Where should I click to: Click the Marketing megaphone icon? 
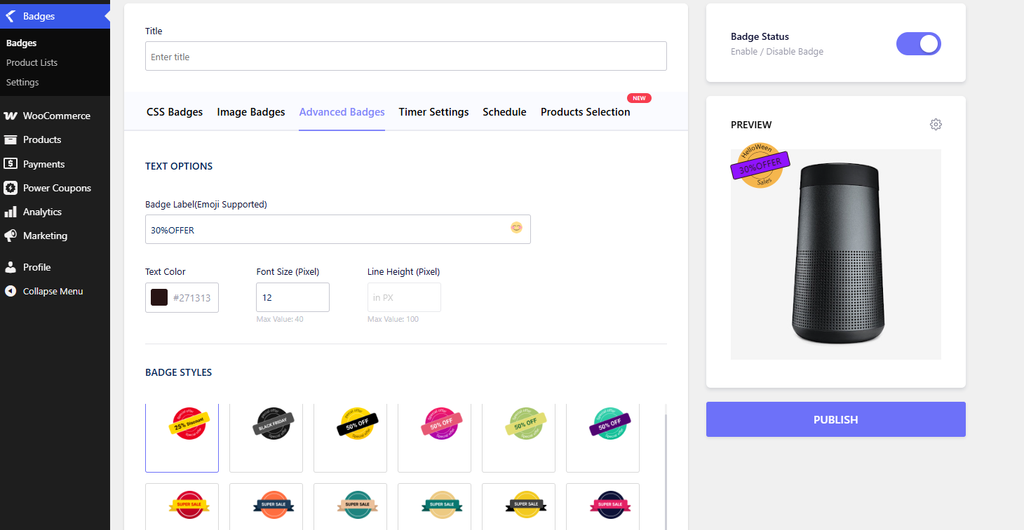[x=10, y=236]
